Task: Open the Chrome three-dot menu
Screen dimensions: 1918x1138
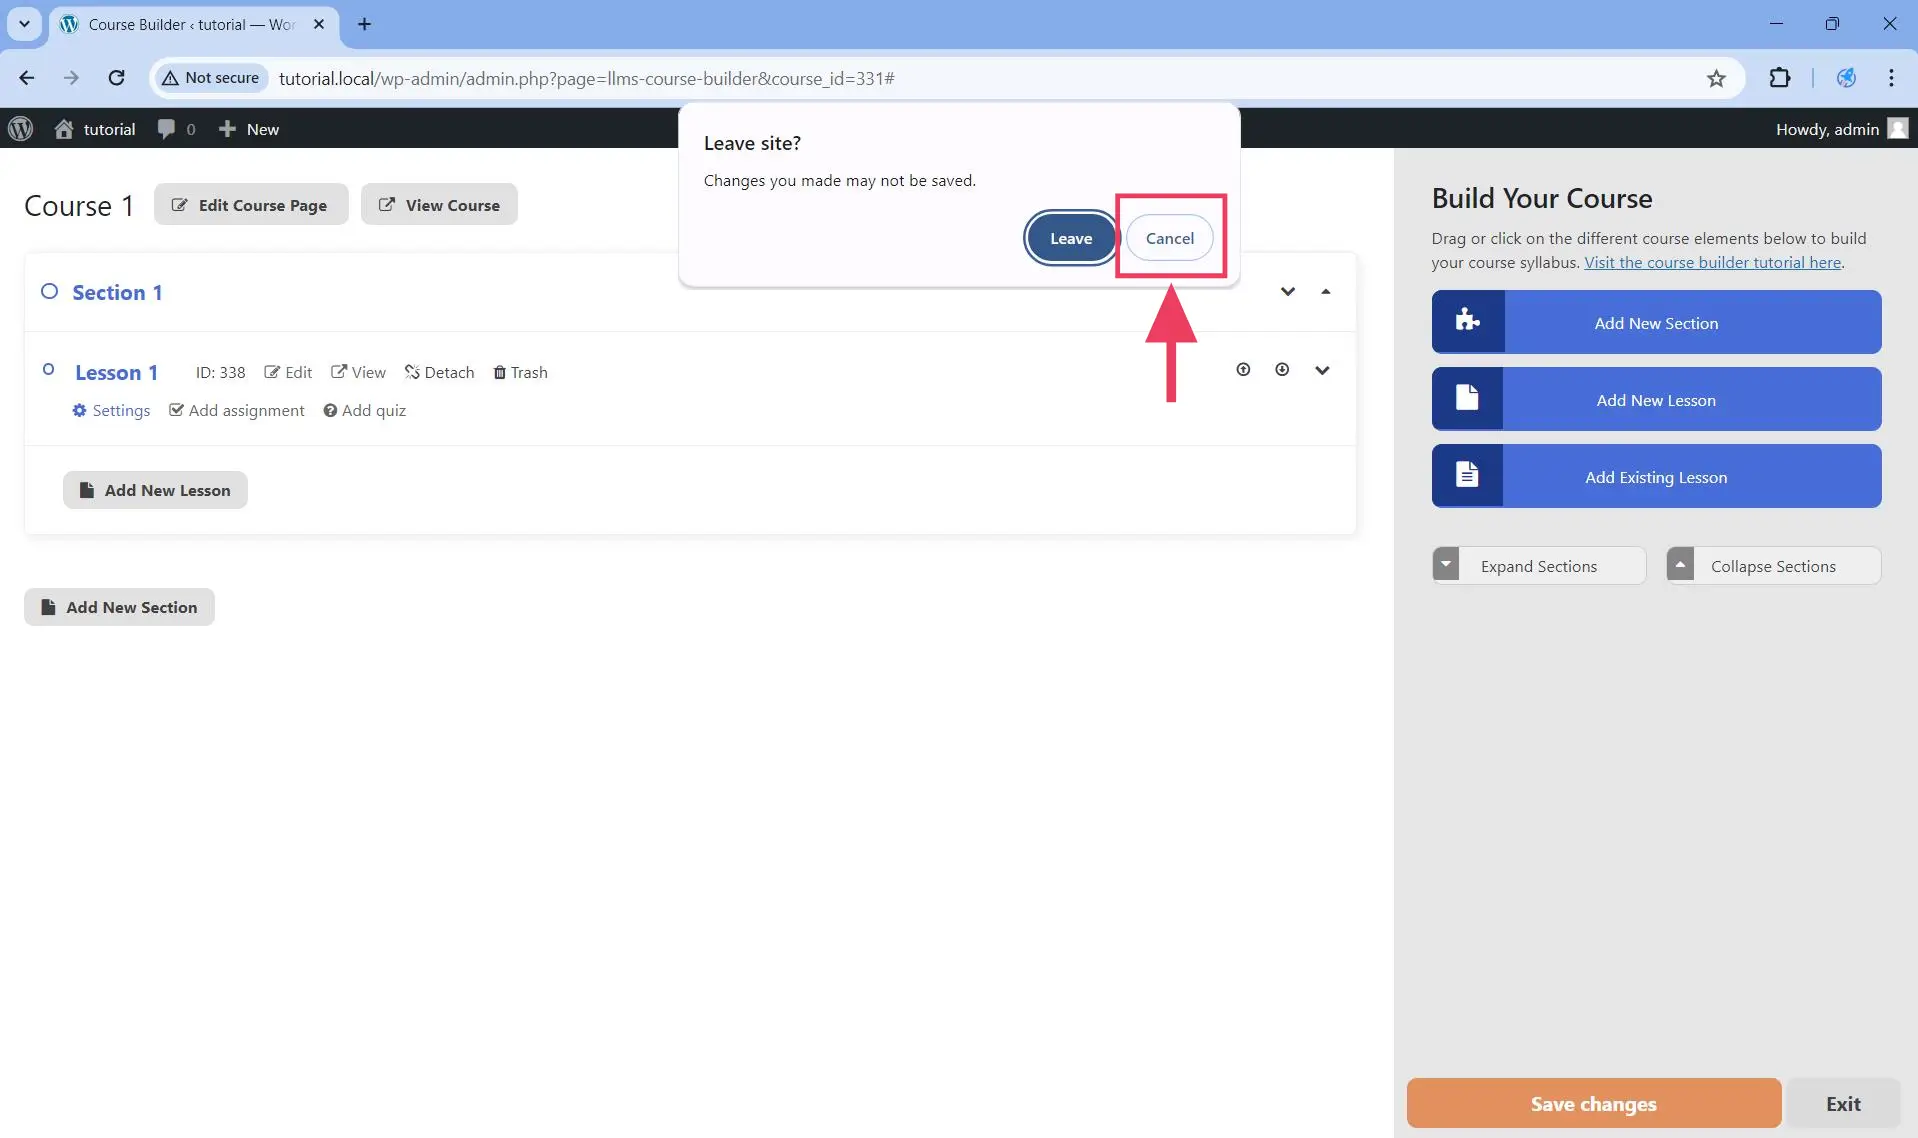Action: coord(1891,78)
